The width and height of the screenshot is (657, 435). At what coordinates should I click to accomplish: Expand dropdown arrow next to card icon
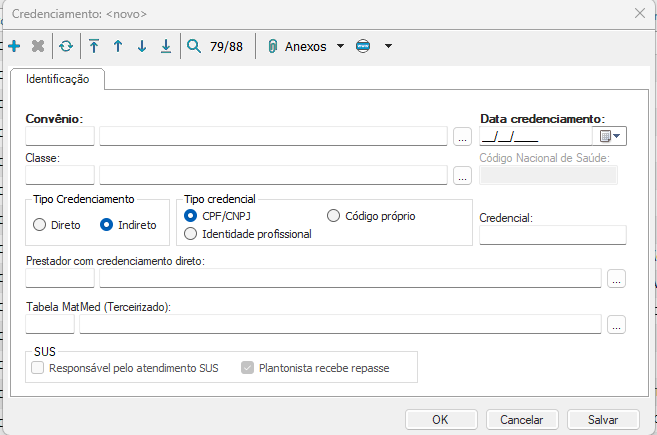(x=388, y=46)
